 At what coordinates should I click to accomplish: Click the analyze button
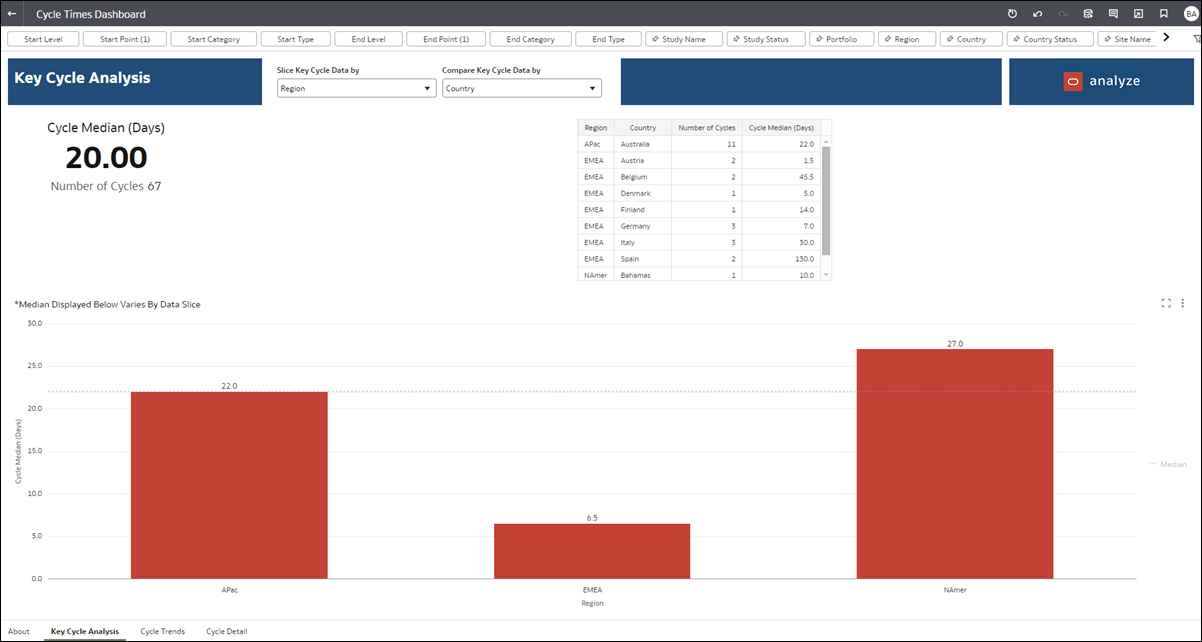click(1101, 81)
